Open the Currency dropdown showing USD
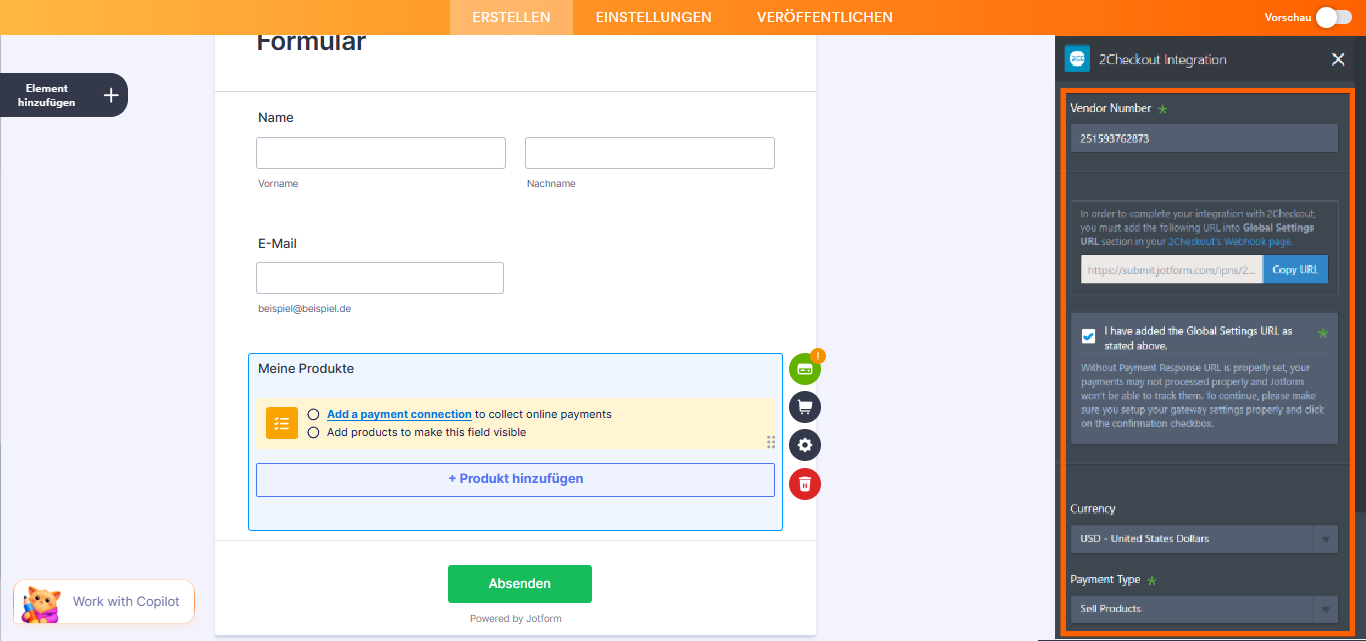This screenshot has width=1366, height=641. (x=1204, y=538)
